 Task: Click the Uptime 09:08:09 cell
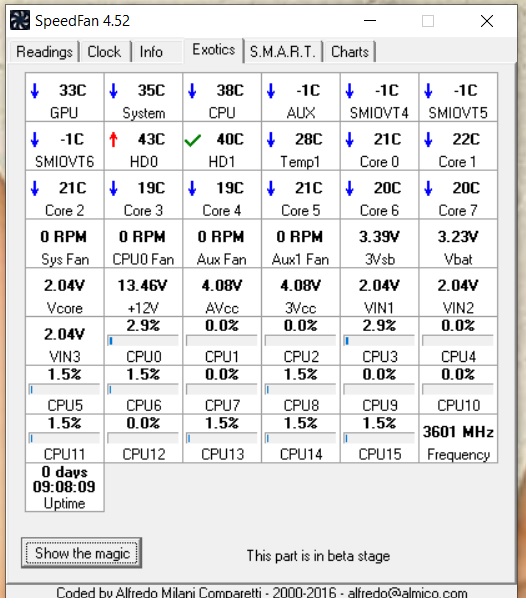[65, 488]
